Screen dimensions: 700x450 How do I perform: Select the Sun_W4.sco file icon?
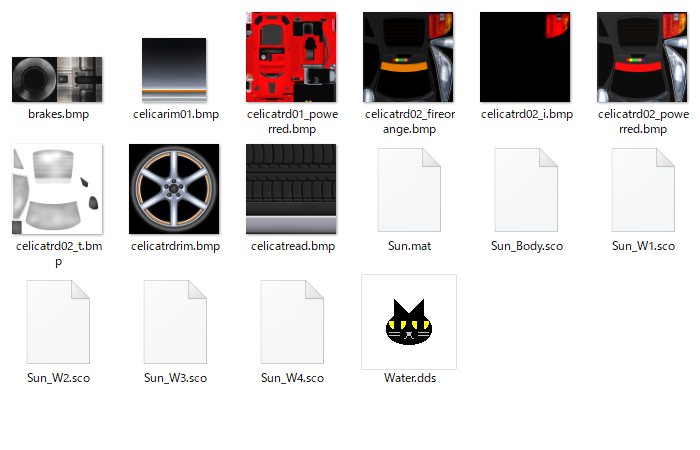point(292,321)
